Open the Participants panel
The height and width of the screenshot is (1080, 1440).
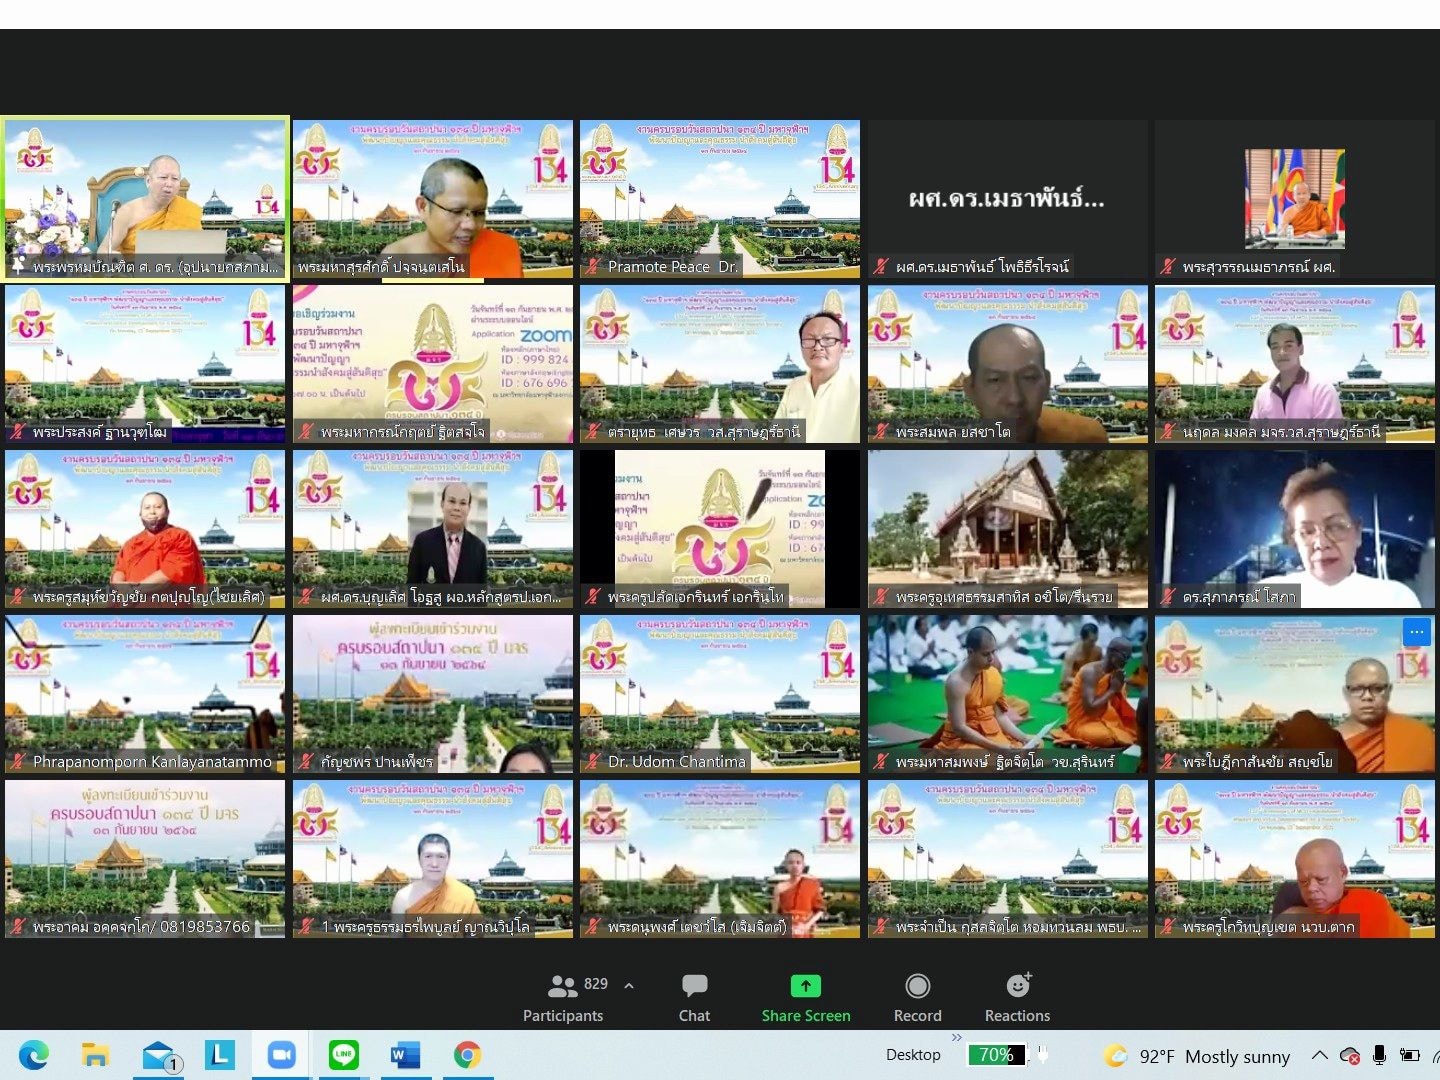563,998
